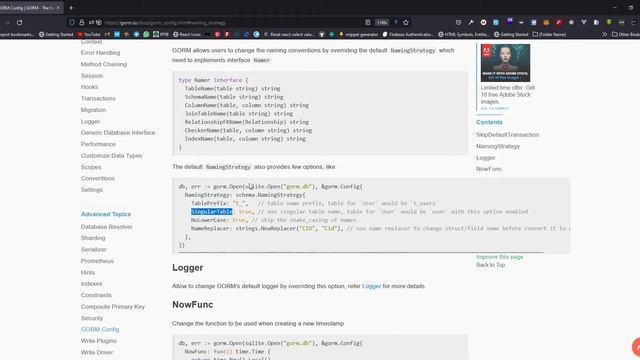This screenshot has width=640, height=360.
Task: Click the NowFunc section heading
Action: 193,305
